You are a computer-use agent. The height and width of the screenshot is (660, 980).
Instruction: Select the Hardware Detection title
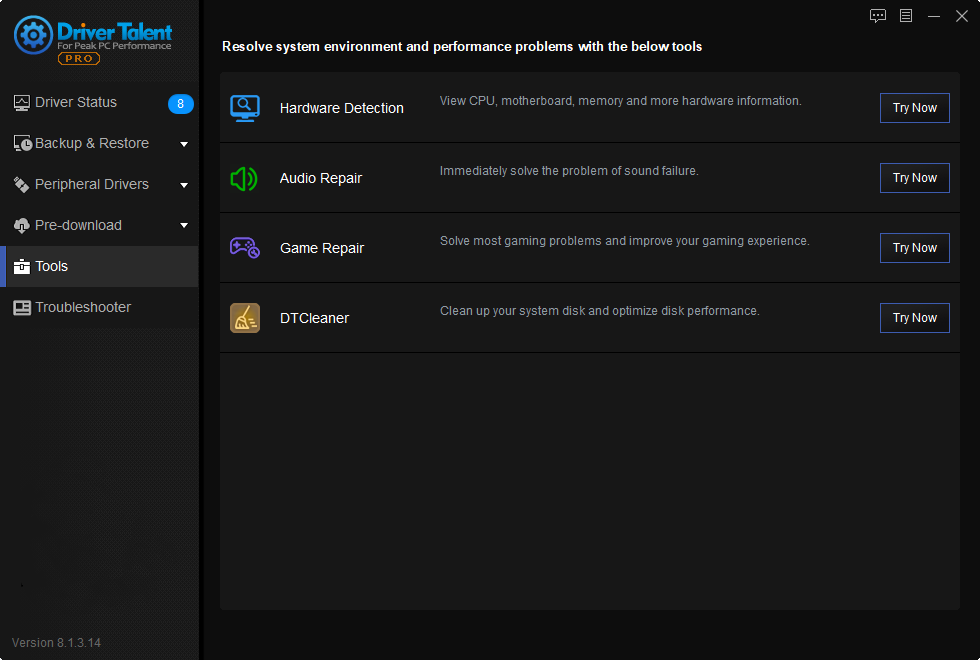[x=341, y=109]
